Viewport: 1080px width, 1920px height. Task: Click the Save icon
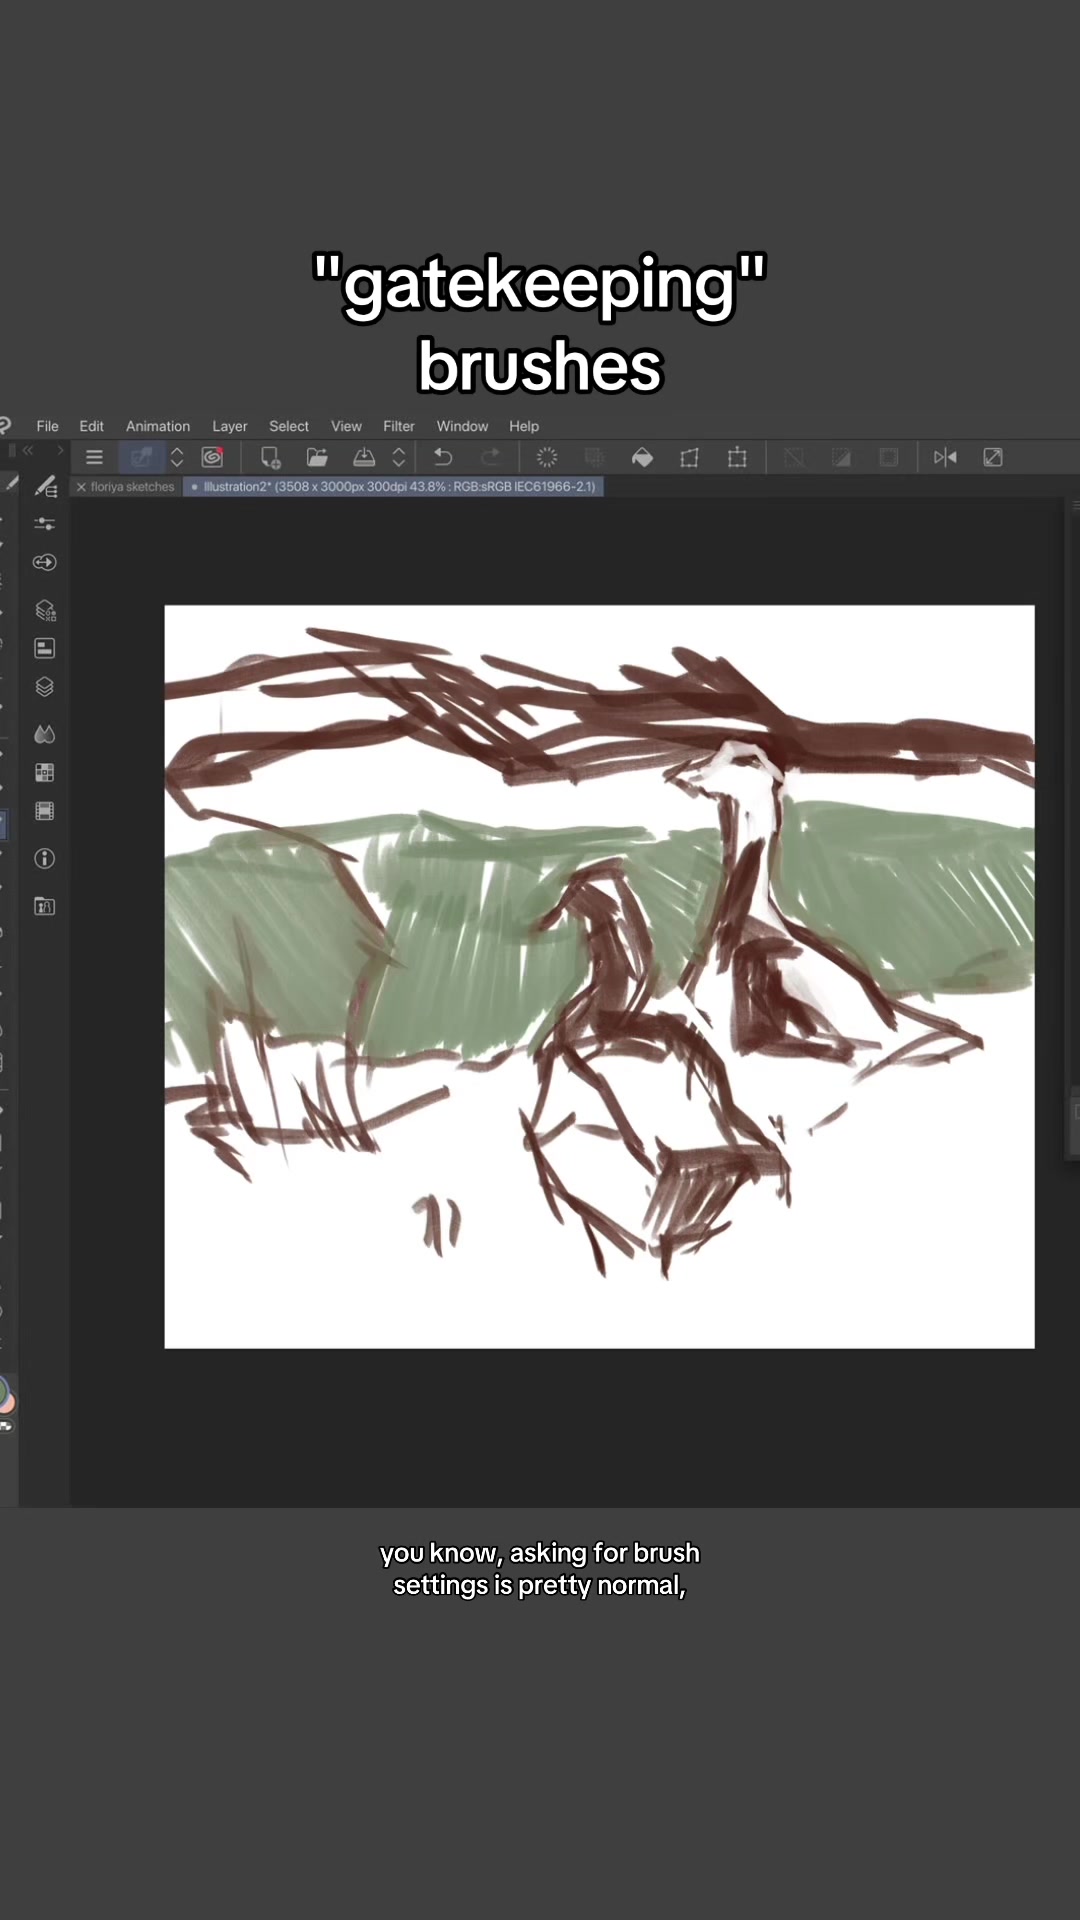[364, 458]
